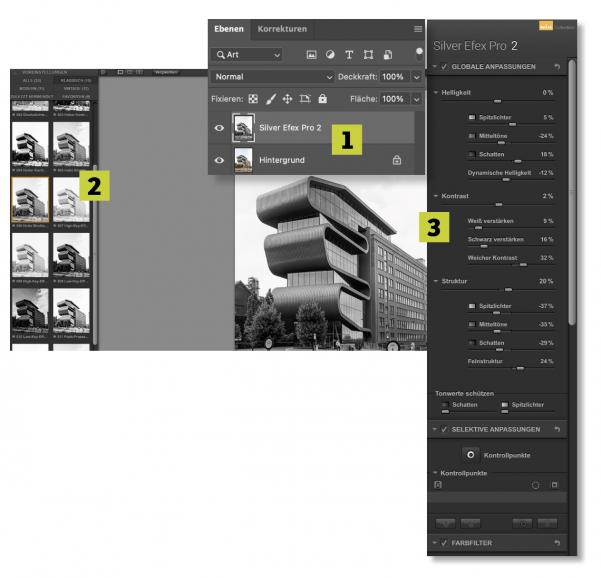This screenshot has width=601, height=578.
Task: Switch to the Ebenen tab
Action: [229, 29]
